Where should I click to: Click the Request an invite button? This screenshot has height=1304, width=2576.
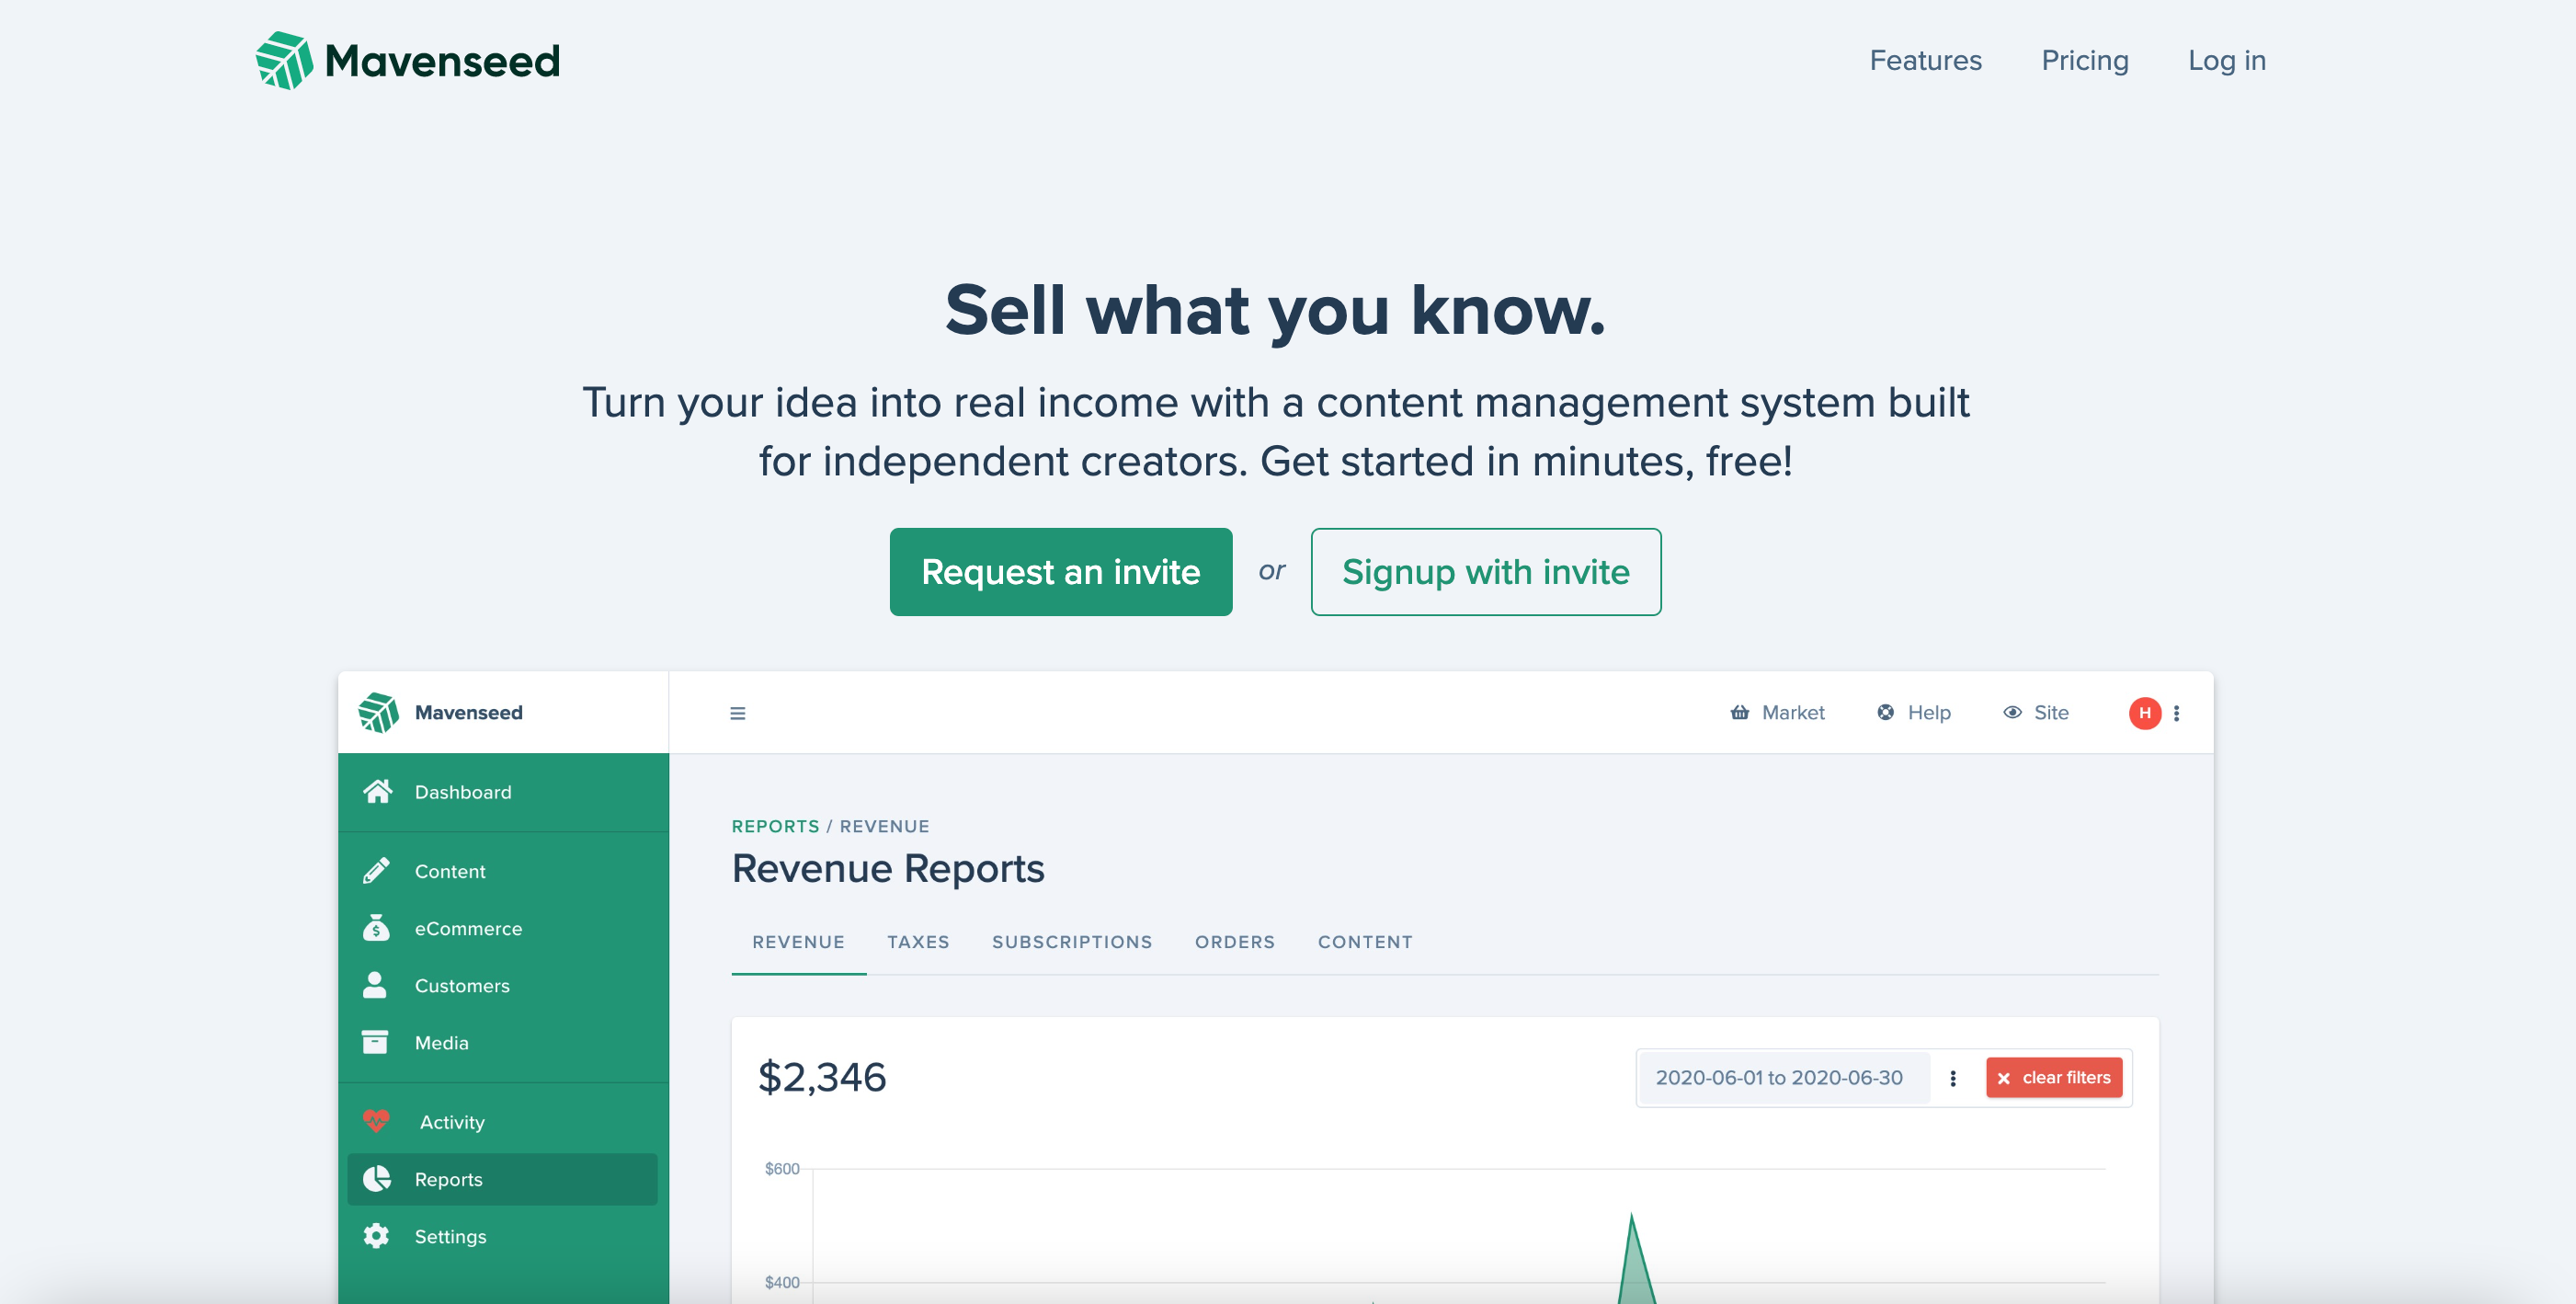pyautogui.click(x=1060, y=572)
